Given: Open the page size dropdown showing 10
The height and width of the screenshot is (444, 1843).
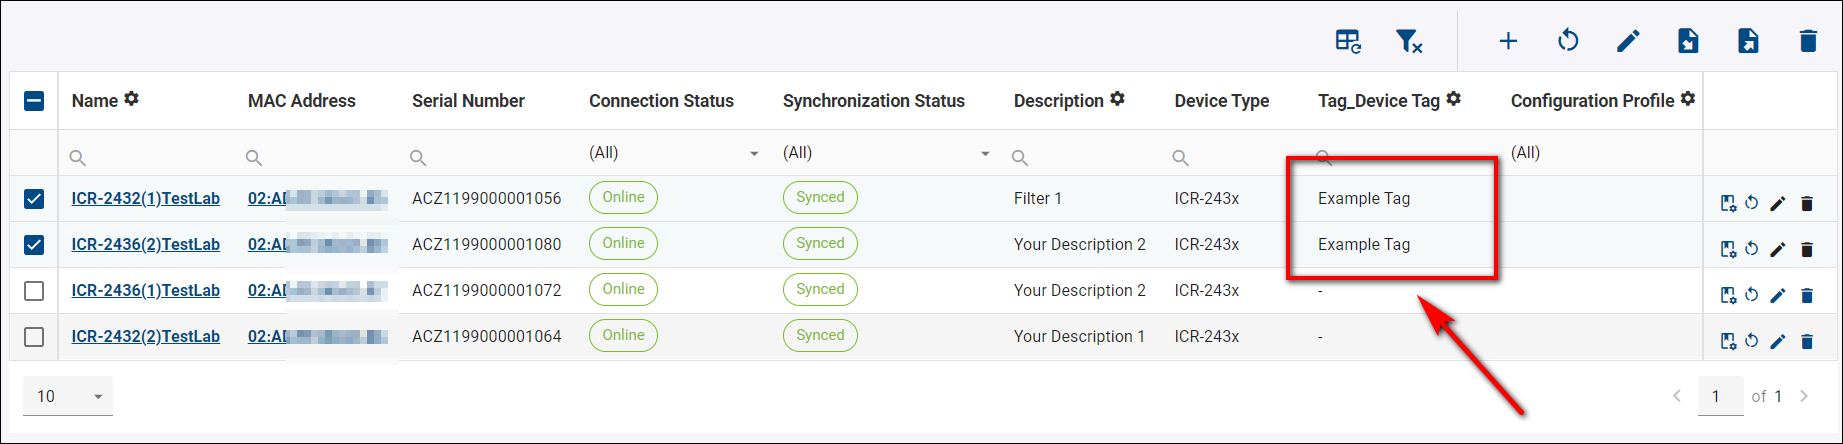Looking at the screenshot, I should [68, 396].
